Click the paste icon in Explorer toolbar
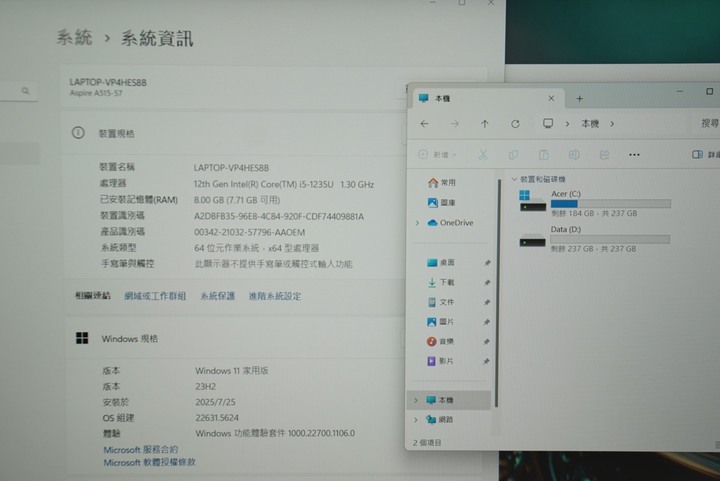The width and height of the screenshot is (720, 481). (x=544, y=155)
